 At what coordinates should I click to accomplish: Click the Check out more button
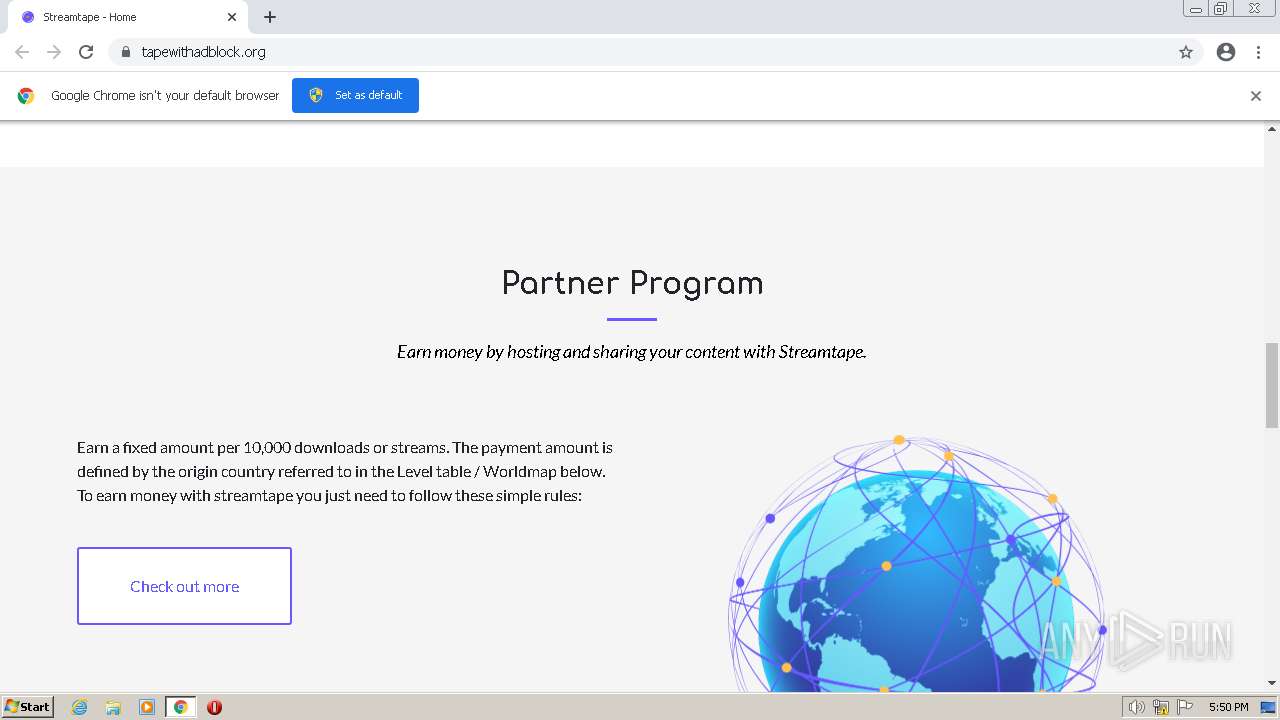(184, 586)
